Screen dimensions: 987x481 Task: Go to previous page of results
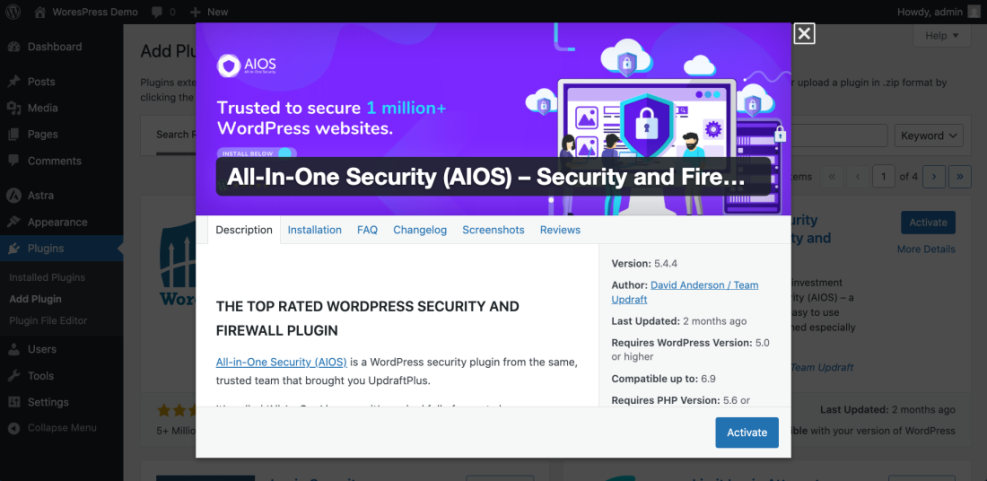(857, 177)
